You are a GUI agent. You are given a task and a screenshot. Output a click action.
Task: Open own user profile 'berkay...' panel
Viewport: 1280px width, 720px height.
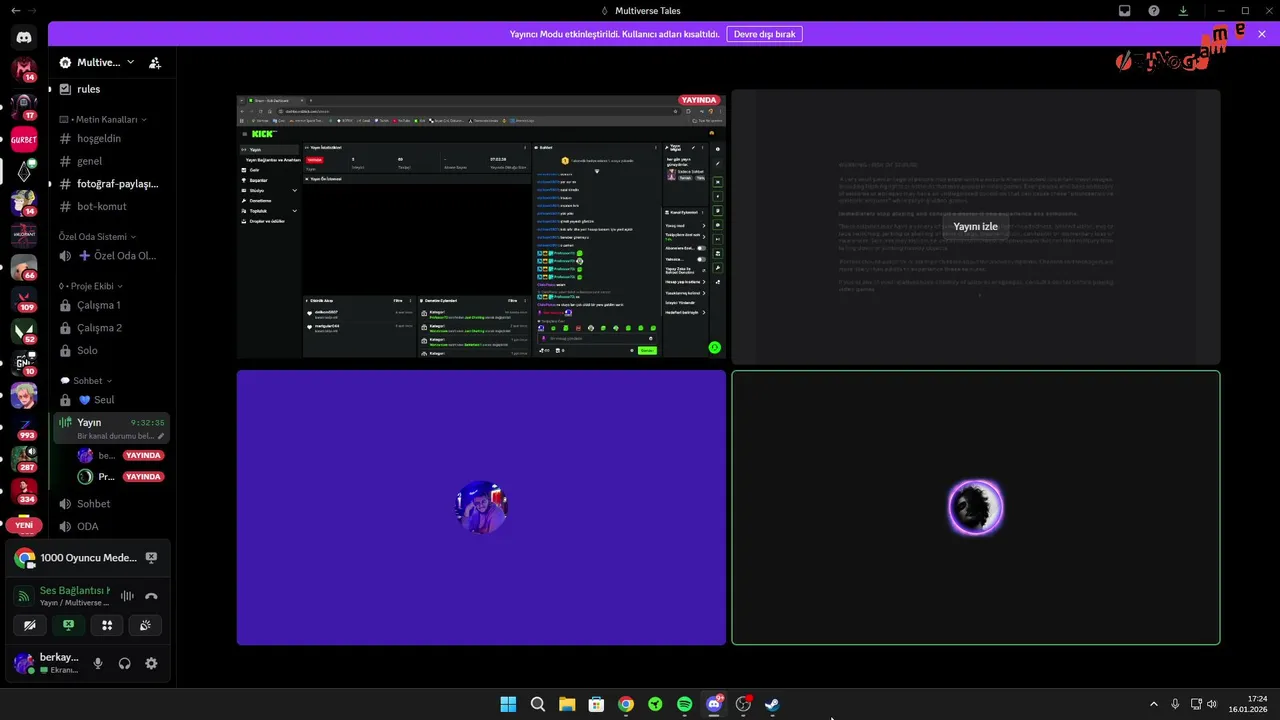coord(46,663)
